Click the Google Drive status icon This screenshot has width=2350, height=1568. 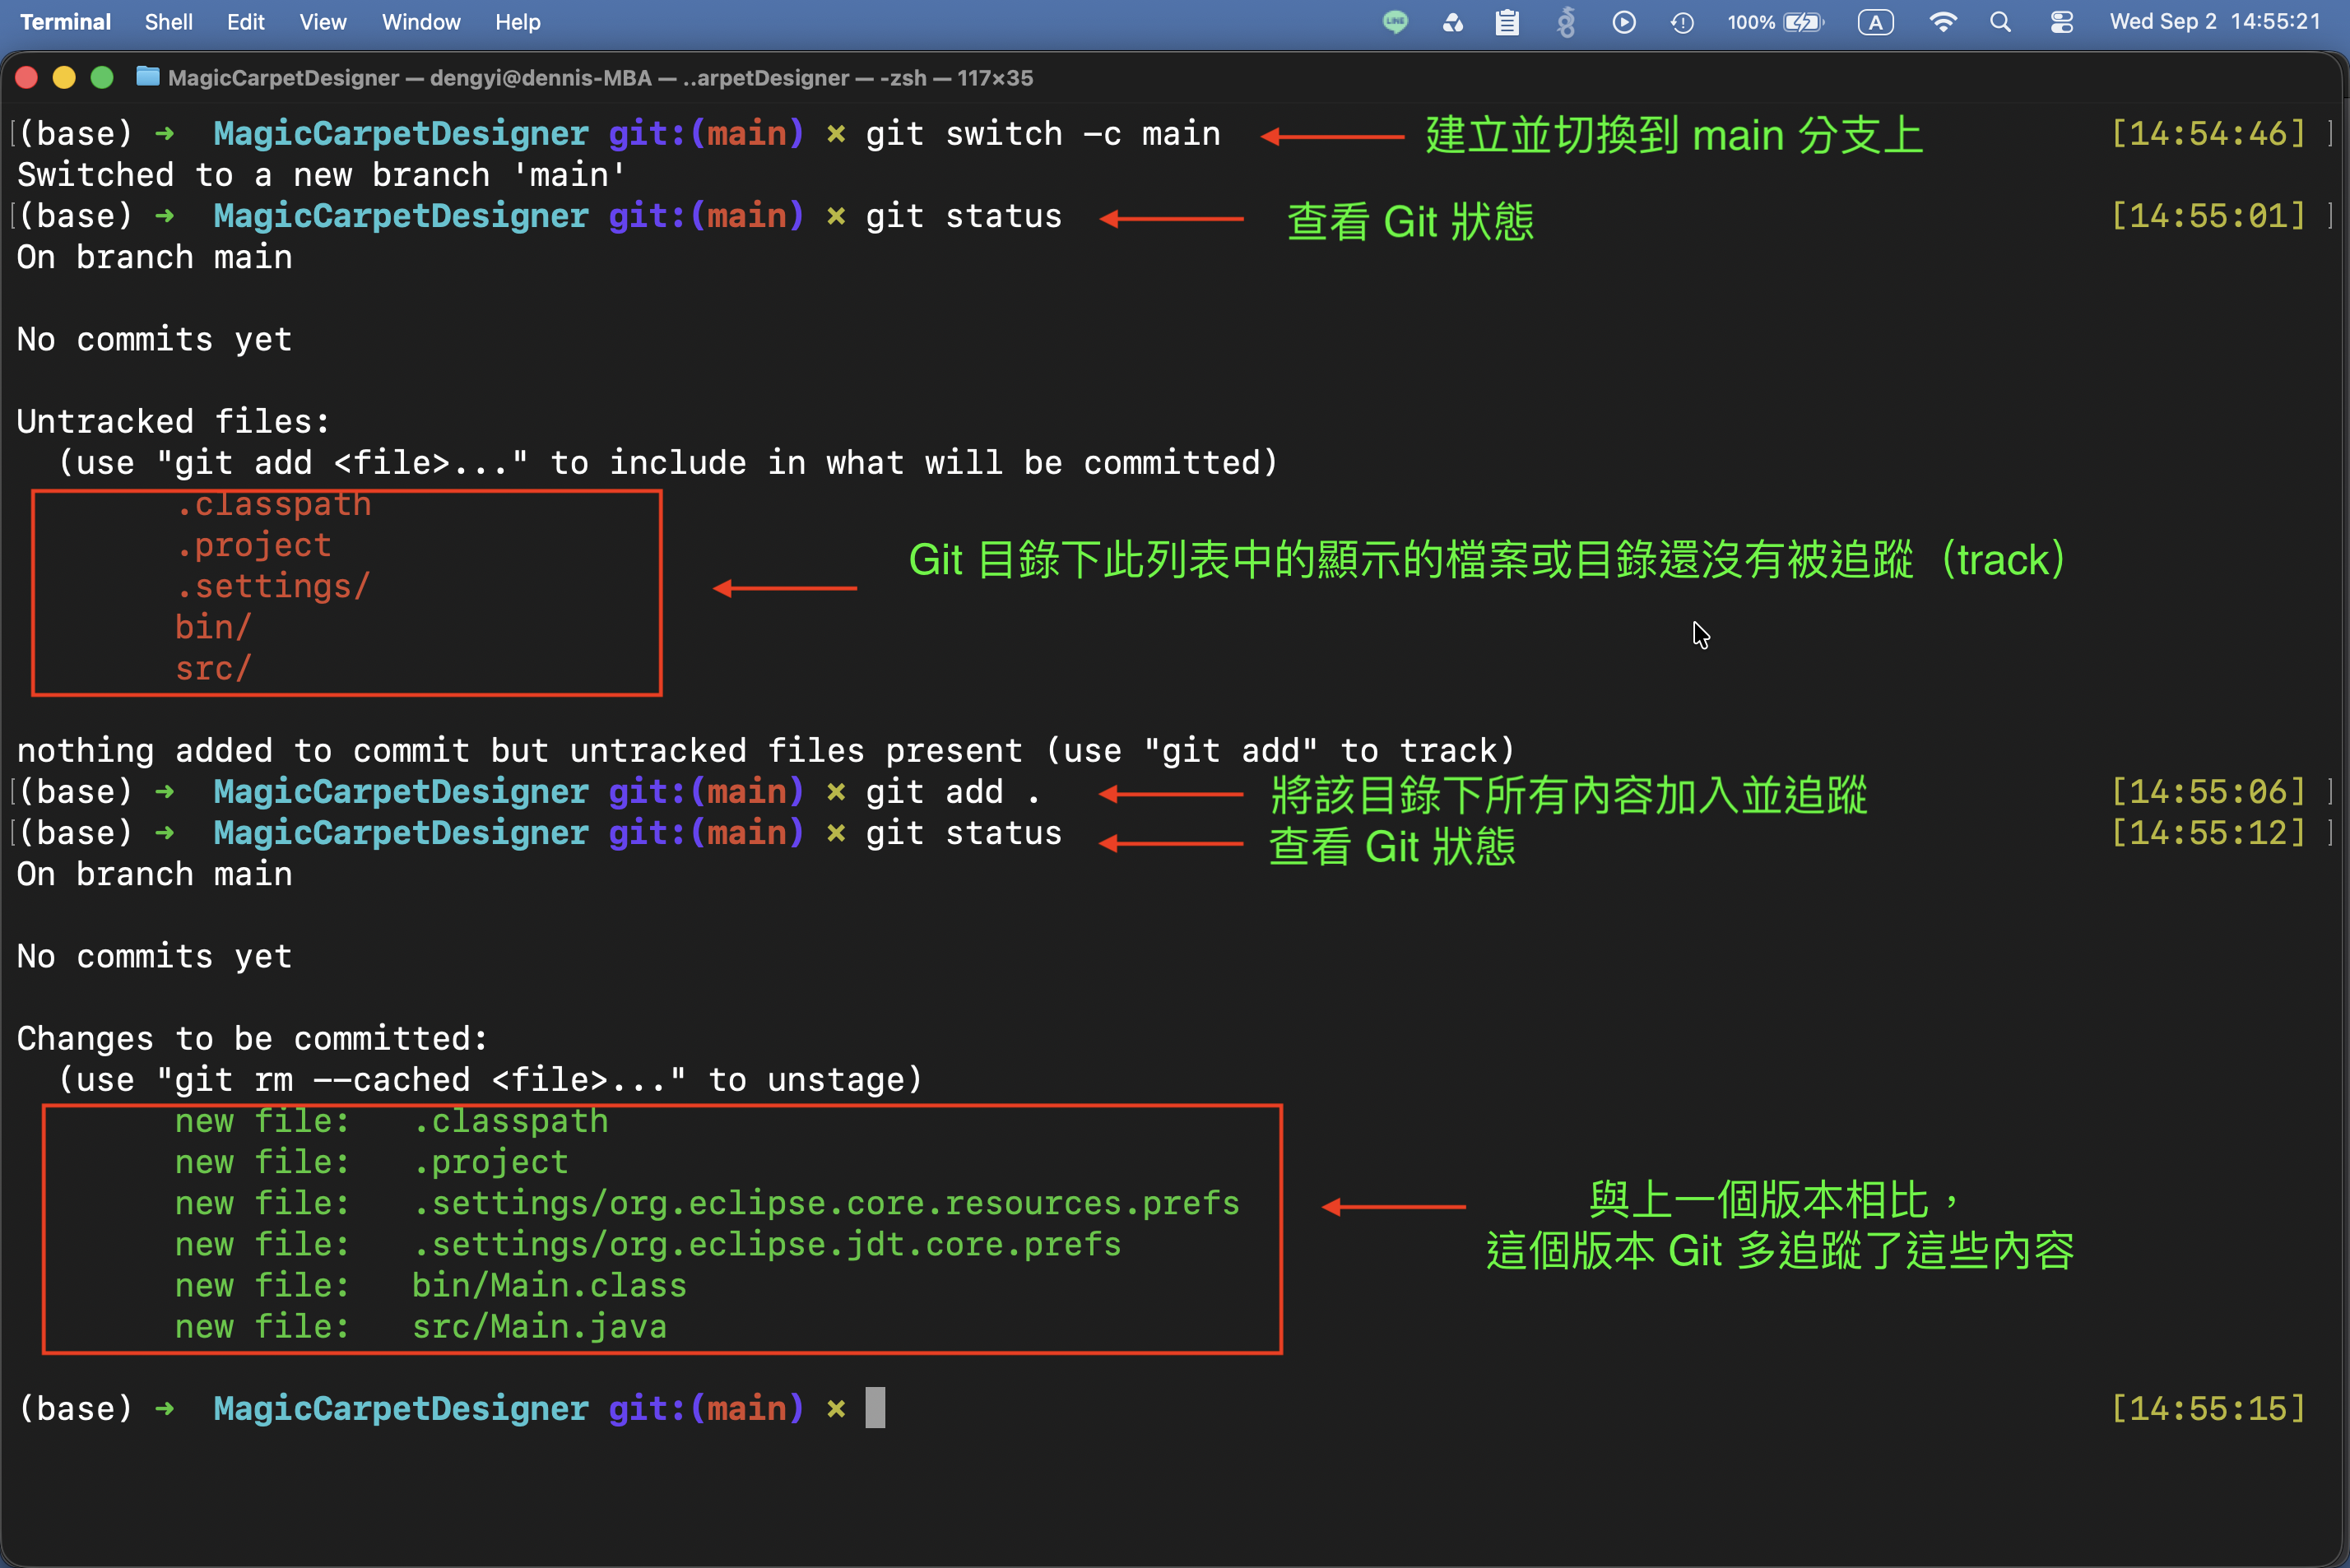click(x=1452, y=22)
